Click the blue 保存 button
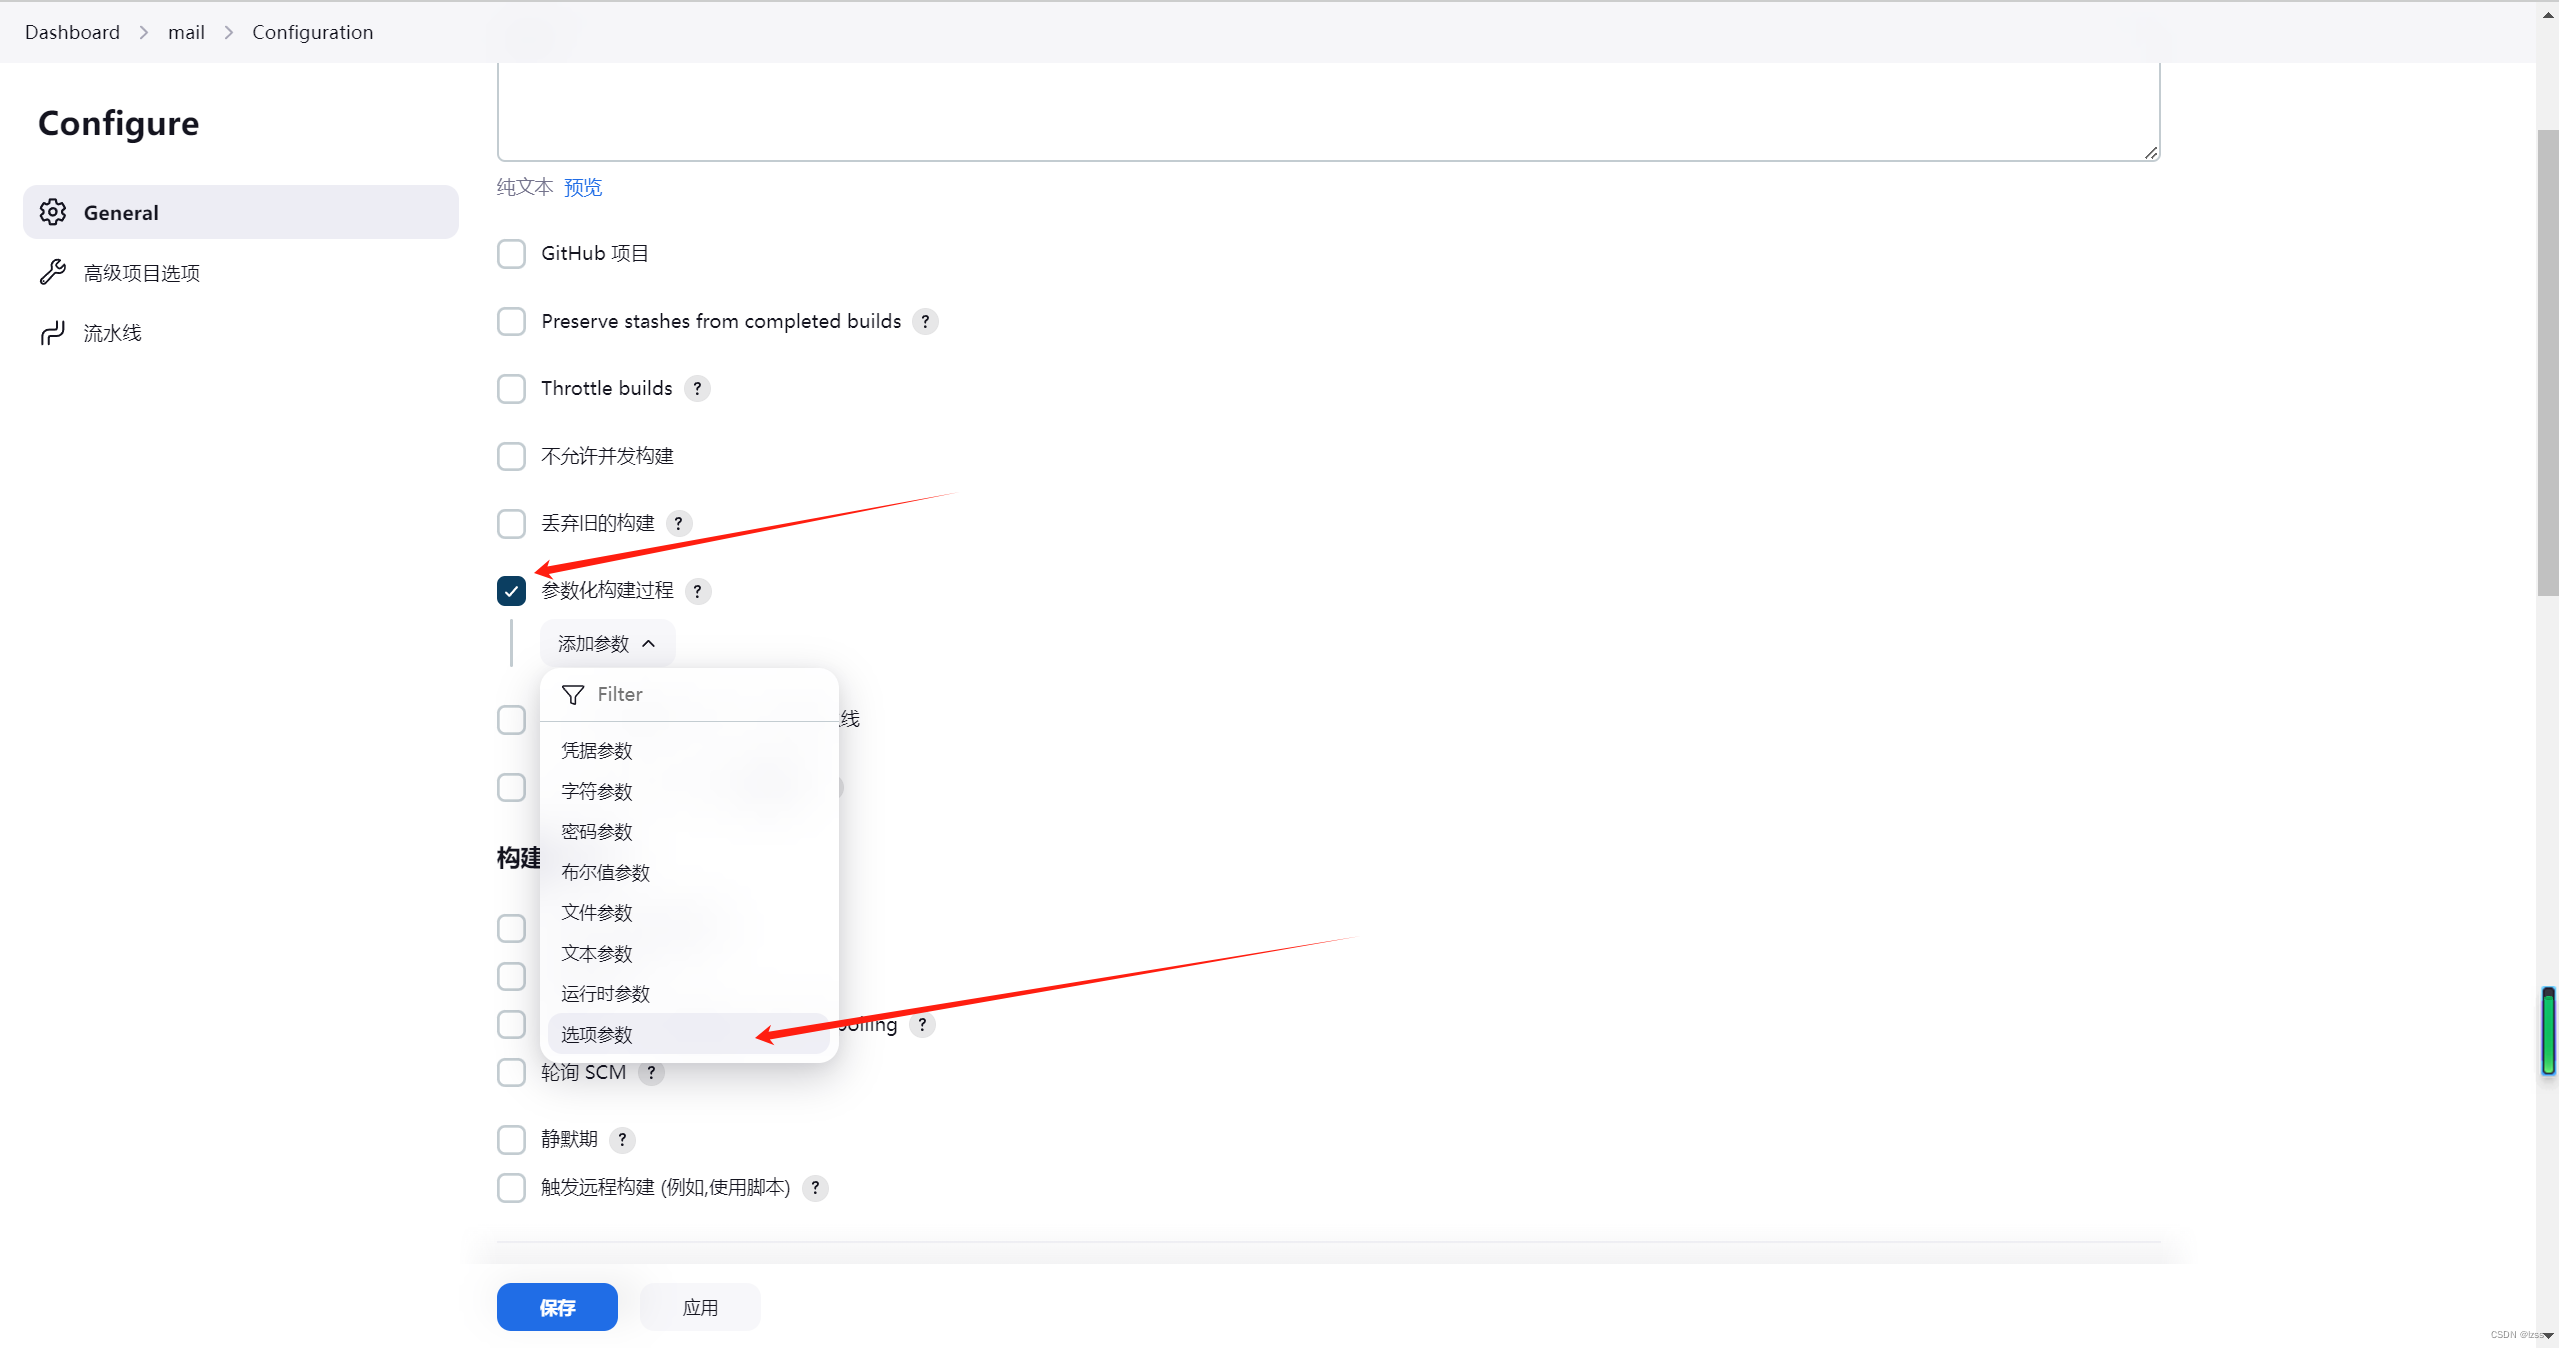Image resolution: width=2559 pixels, height=1348 pixels. tap(557, 1308)
